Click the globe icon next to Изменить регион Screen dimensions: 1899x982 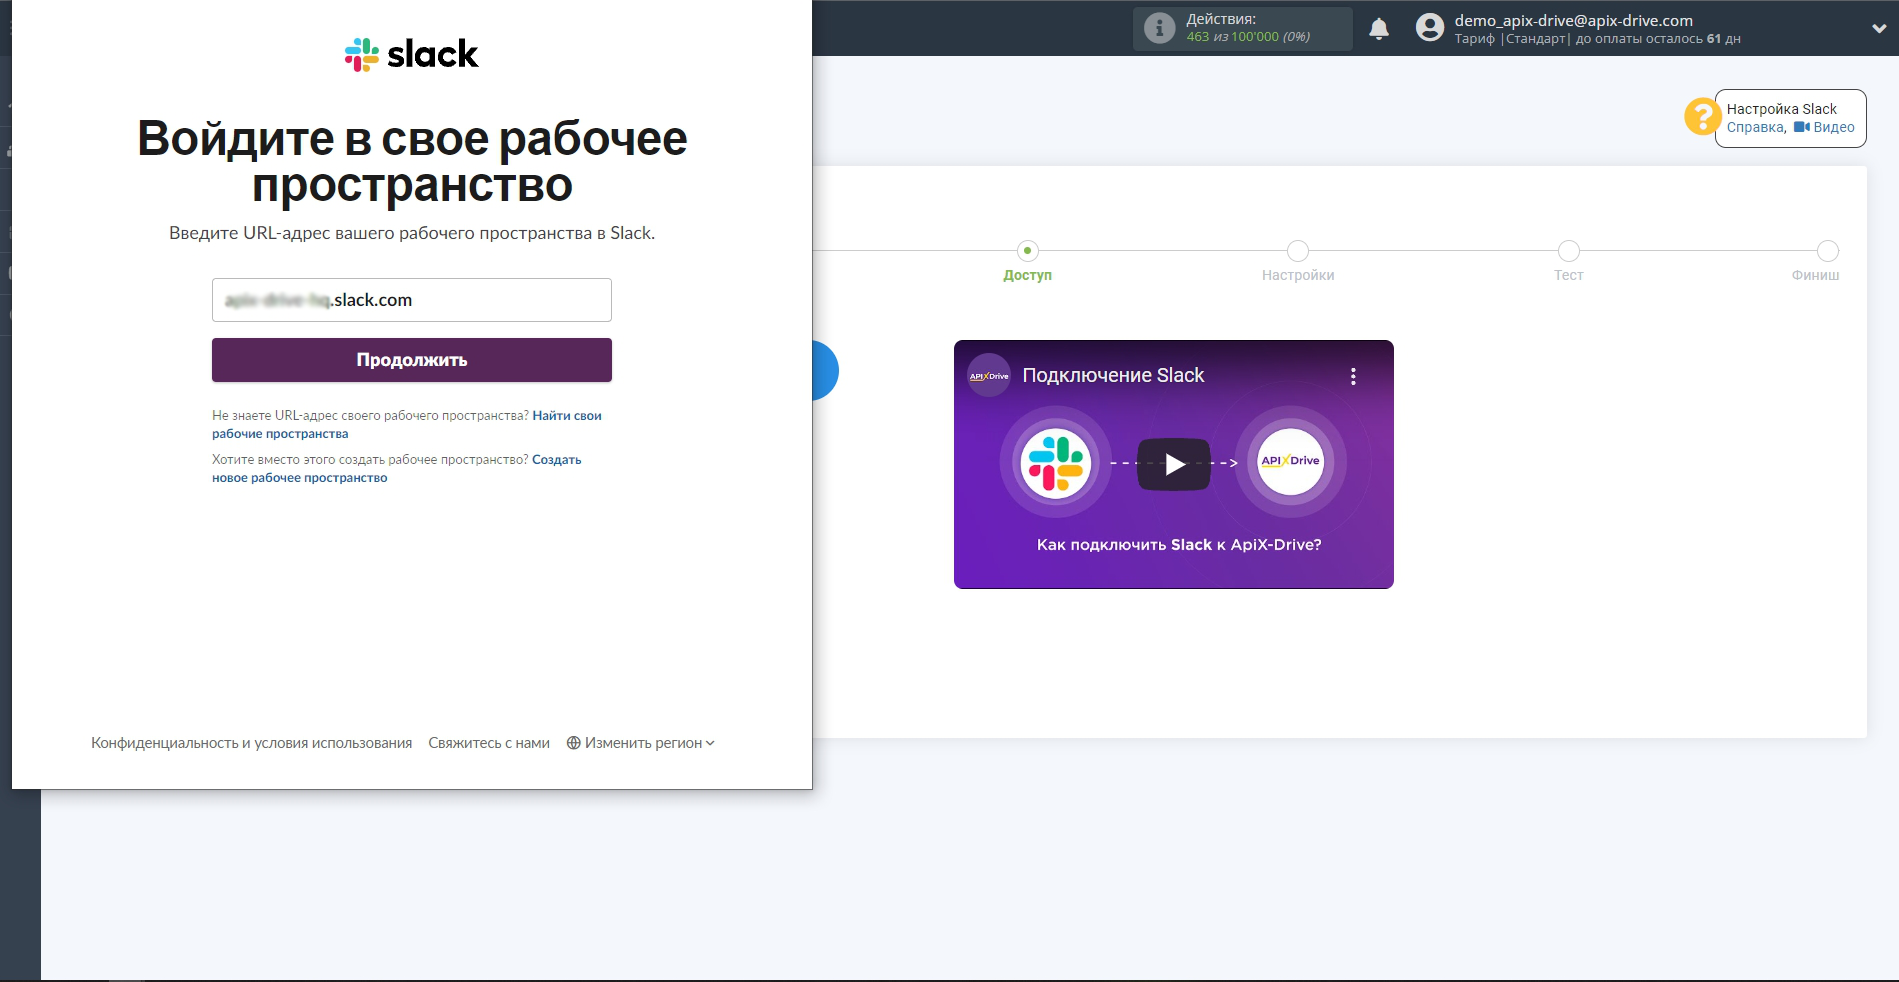coord(574,743)
